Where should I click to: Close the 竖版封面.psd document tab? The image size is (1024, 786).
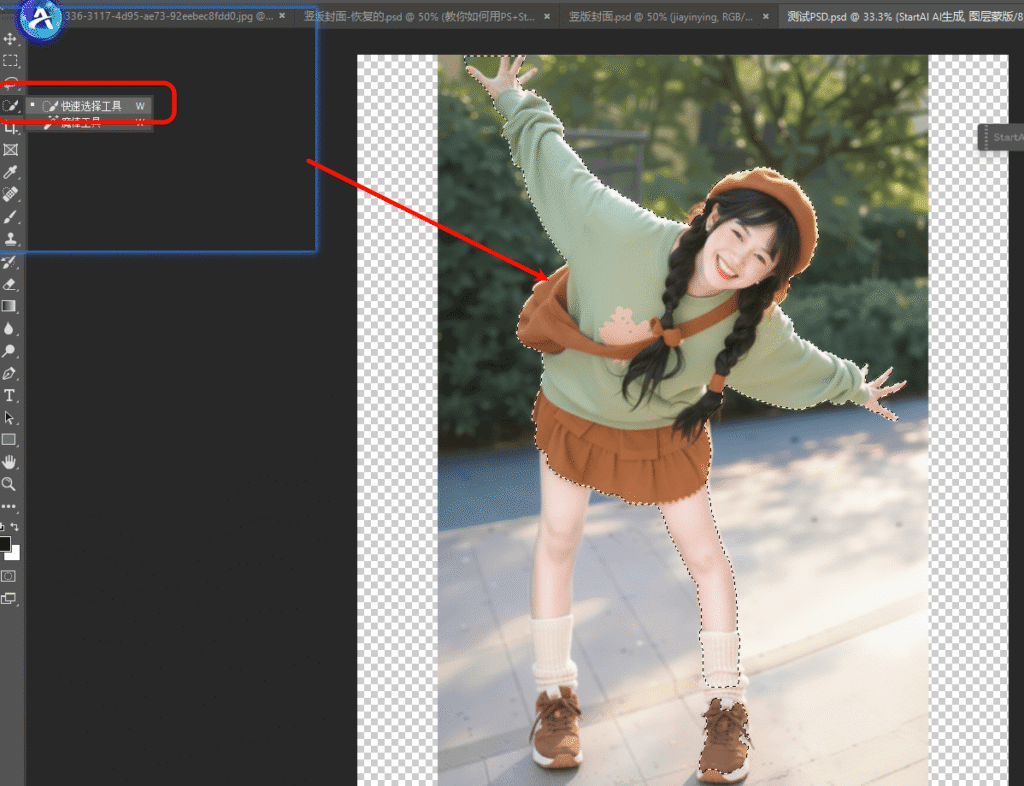(x=766, y=16)
